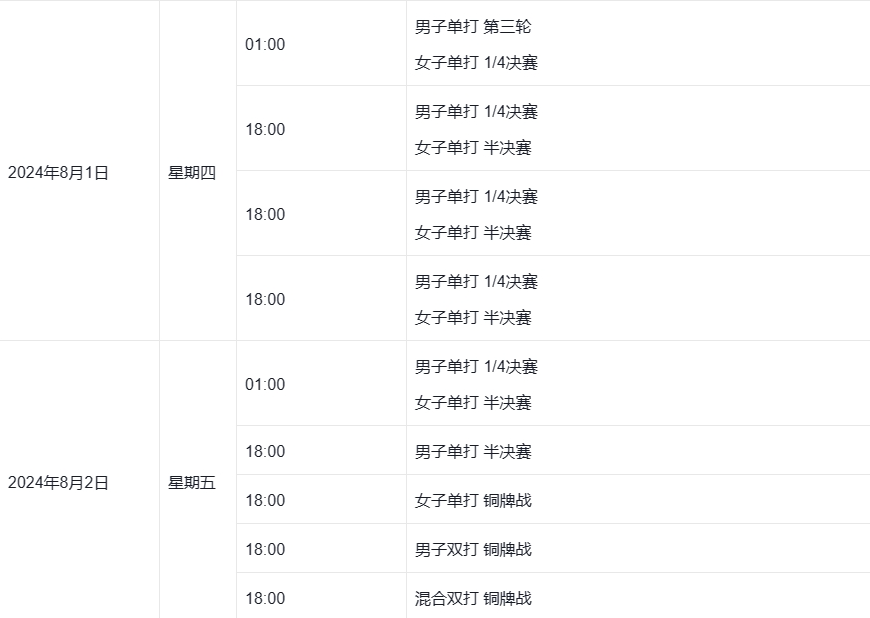Click the 2024年8月1日 date cell
Viewport: 870px width, 618px height.
pyautogui.click(x=58, y=172)
